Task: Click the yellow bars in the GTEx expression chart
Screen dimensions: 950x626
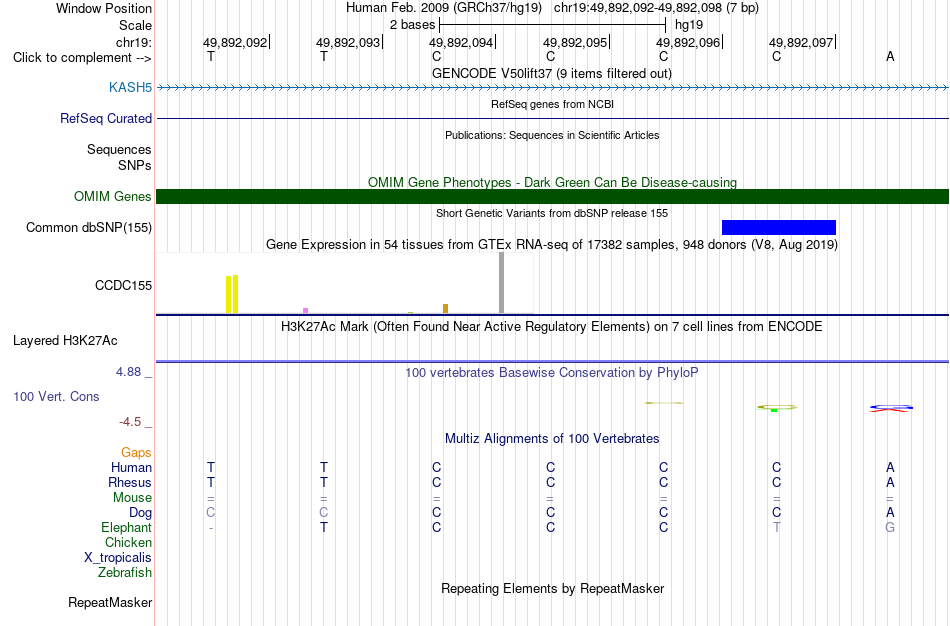Action: [x=232, y=294]
